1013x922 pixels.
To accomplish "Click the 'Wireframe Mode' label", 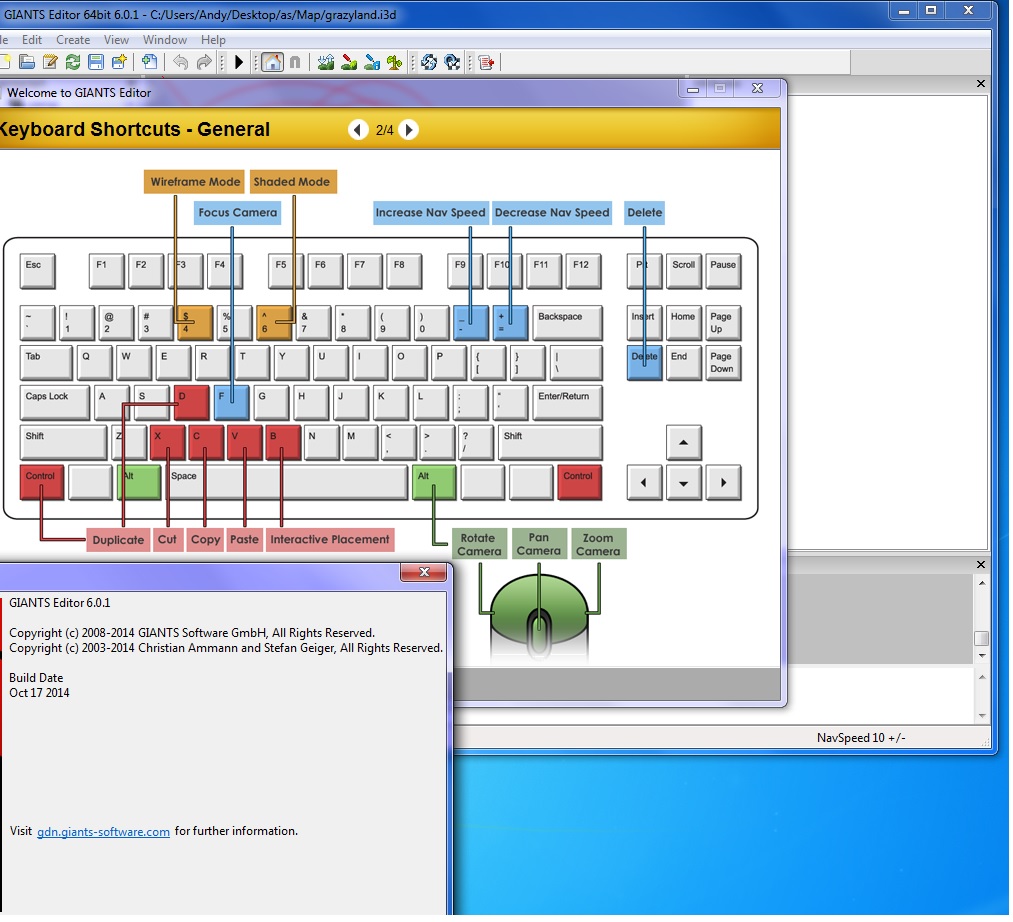I will coord(194,182).
